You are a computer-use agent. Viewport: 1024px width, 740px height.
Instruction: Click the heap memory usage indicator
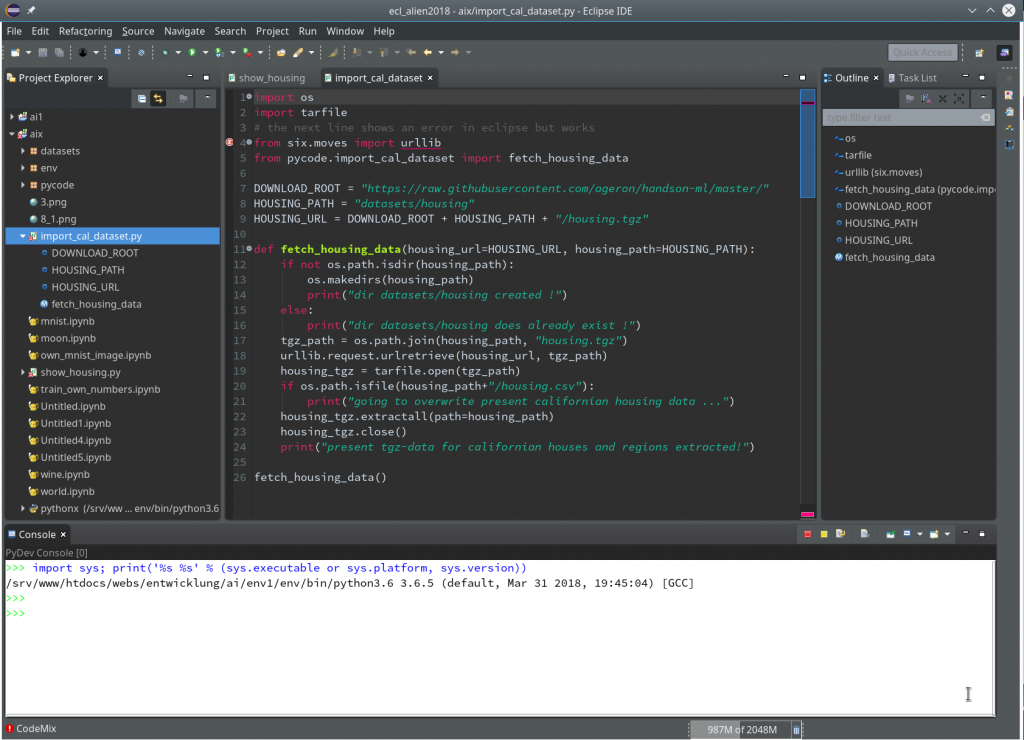click(745, 729)
